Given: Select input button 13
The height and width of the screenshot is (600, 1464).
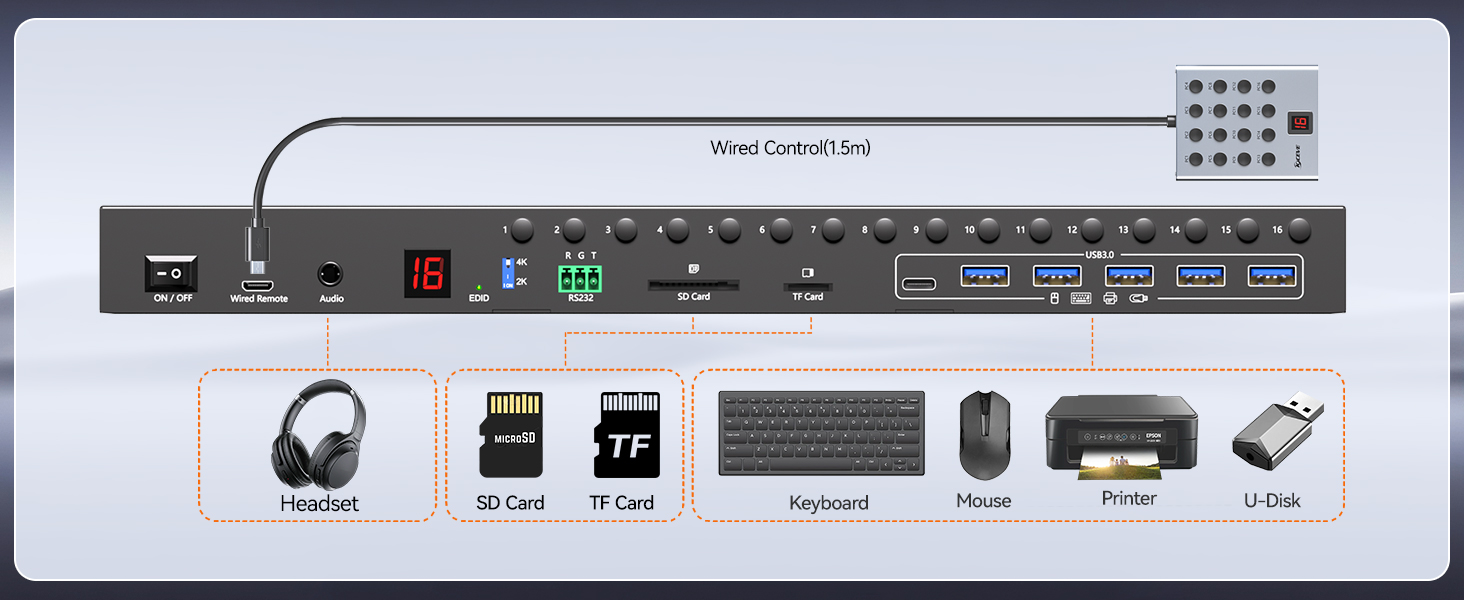Looking at the screenshot, I should 1144,230.
